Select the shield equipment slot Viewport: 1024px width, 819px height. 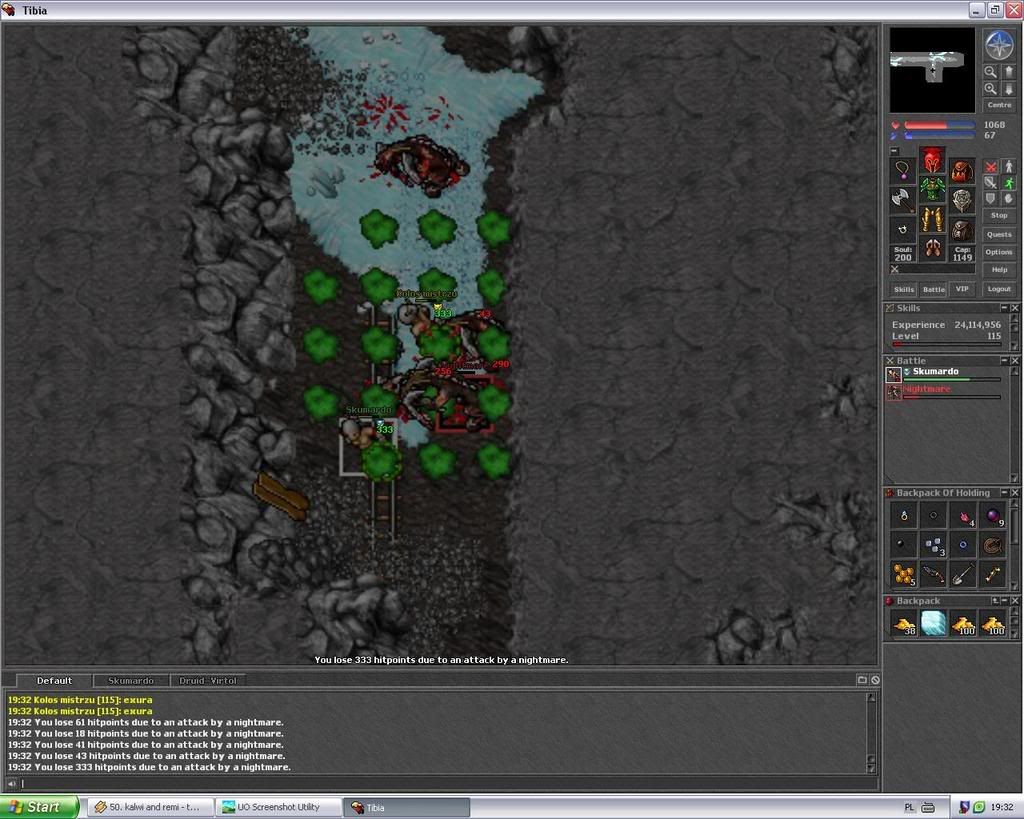coord(963,201)
